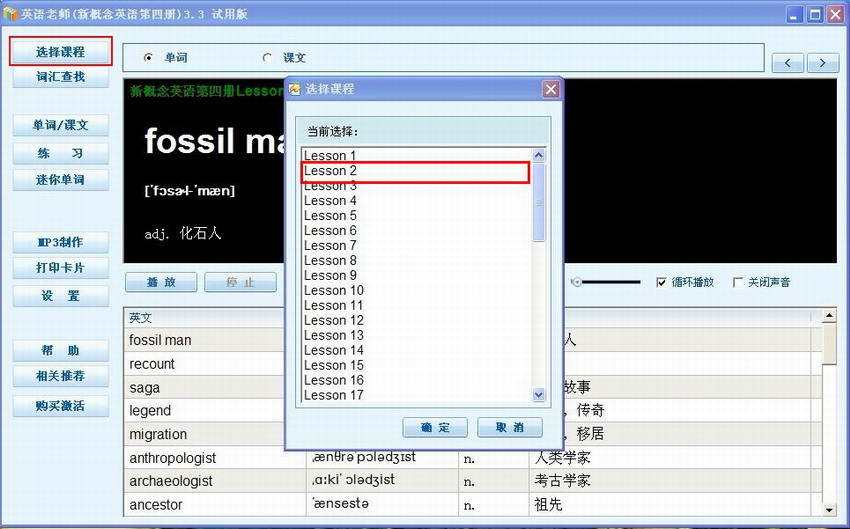Open the 设置 settings button
The width and height of the screenshot is (850, 529).
coord(60,296)
